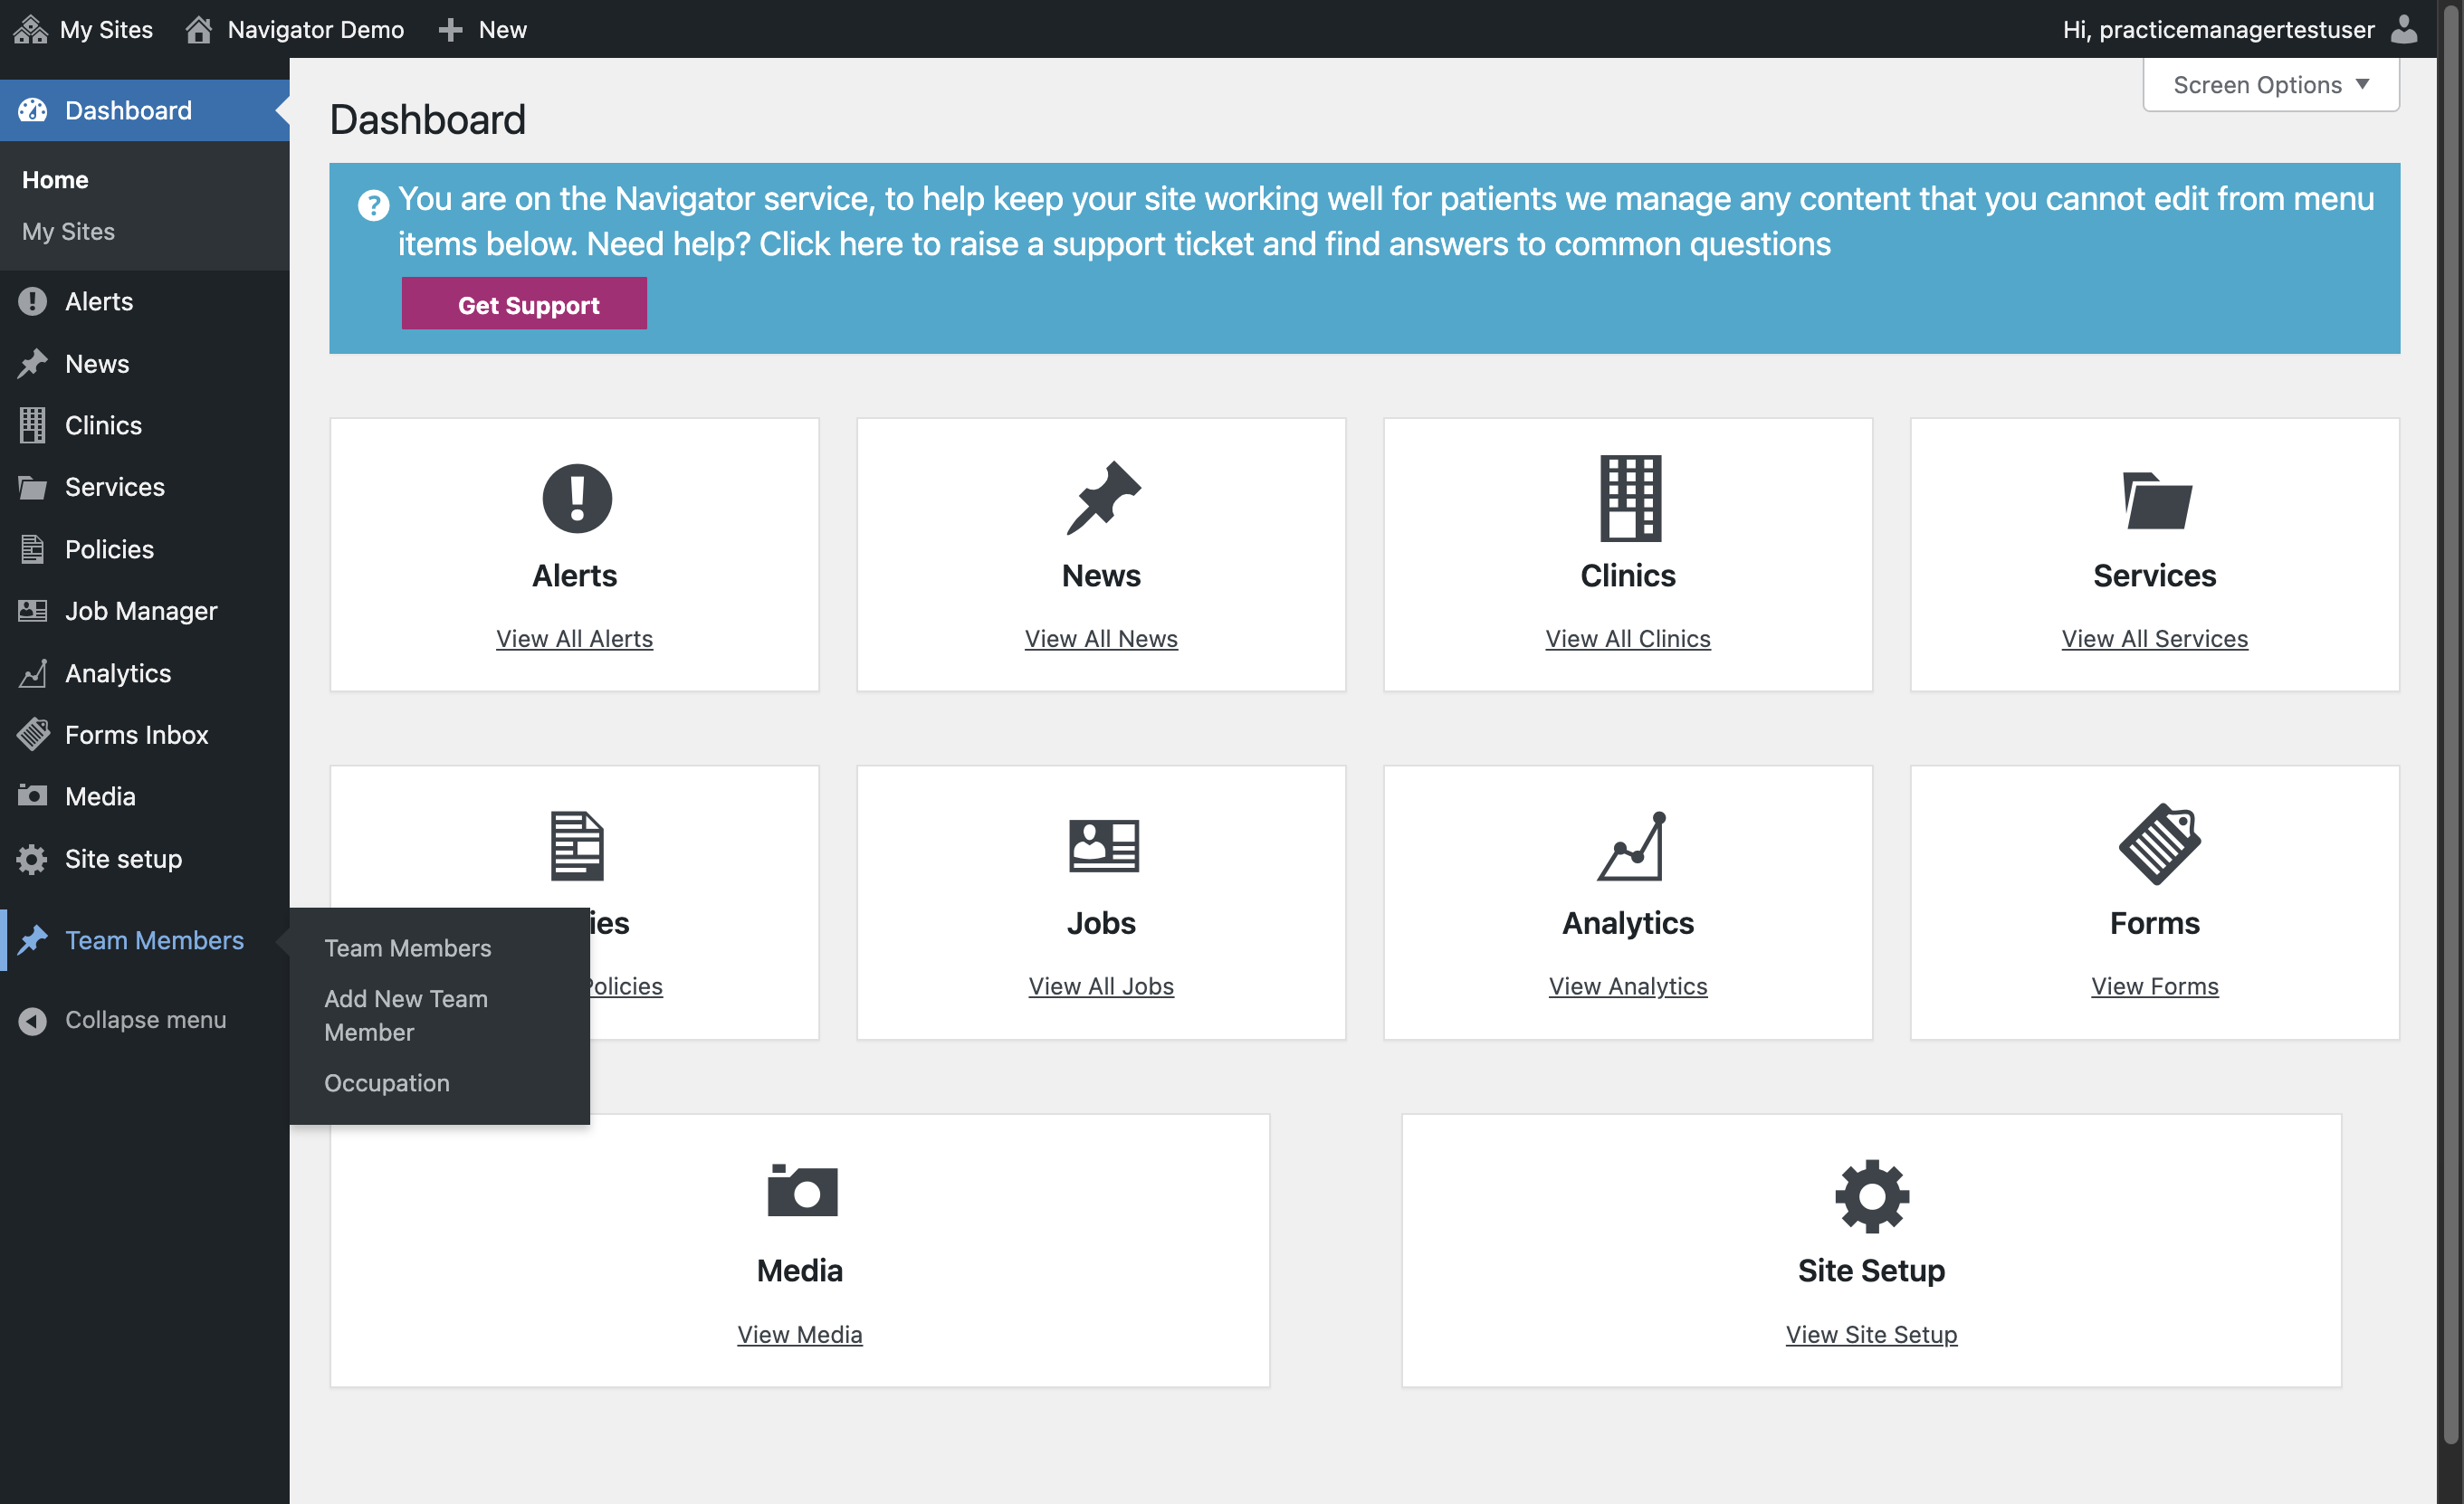Expand the Screen Options dropdown
The height and width of the screenshot is (1504, 2464).
click(x=2271, y=85)
